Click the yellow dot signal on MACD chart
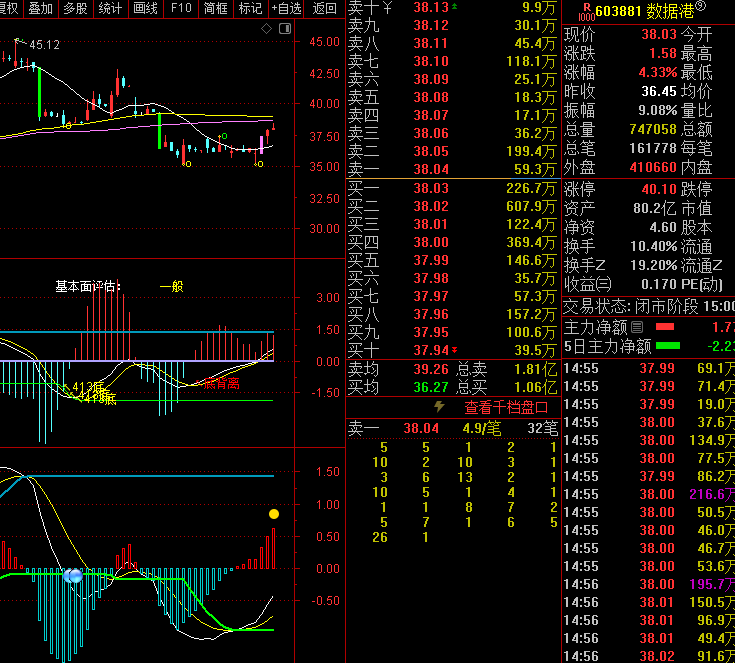 pyautogui.click(x=273, y=514)
